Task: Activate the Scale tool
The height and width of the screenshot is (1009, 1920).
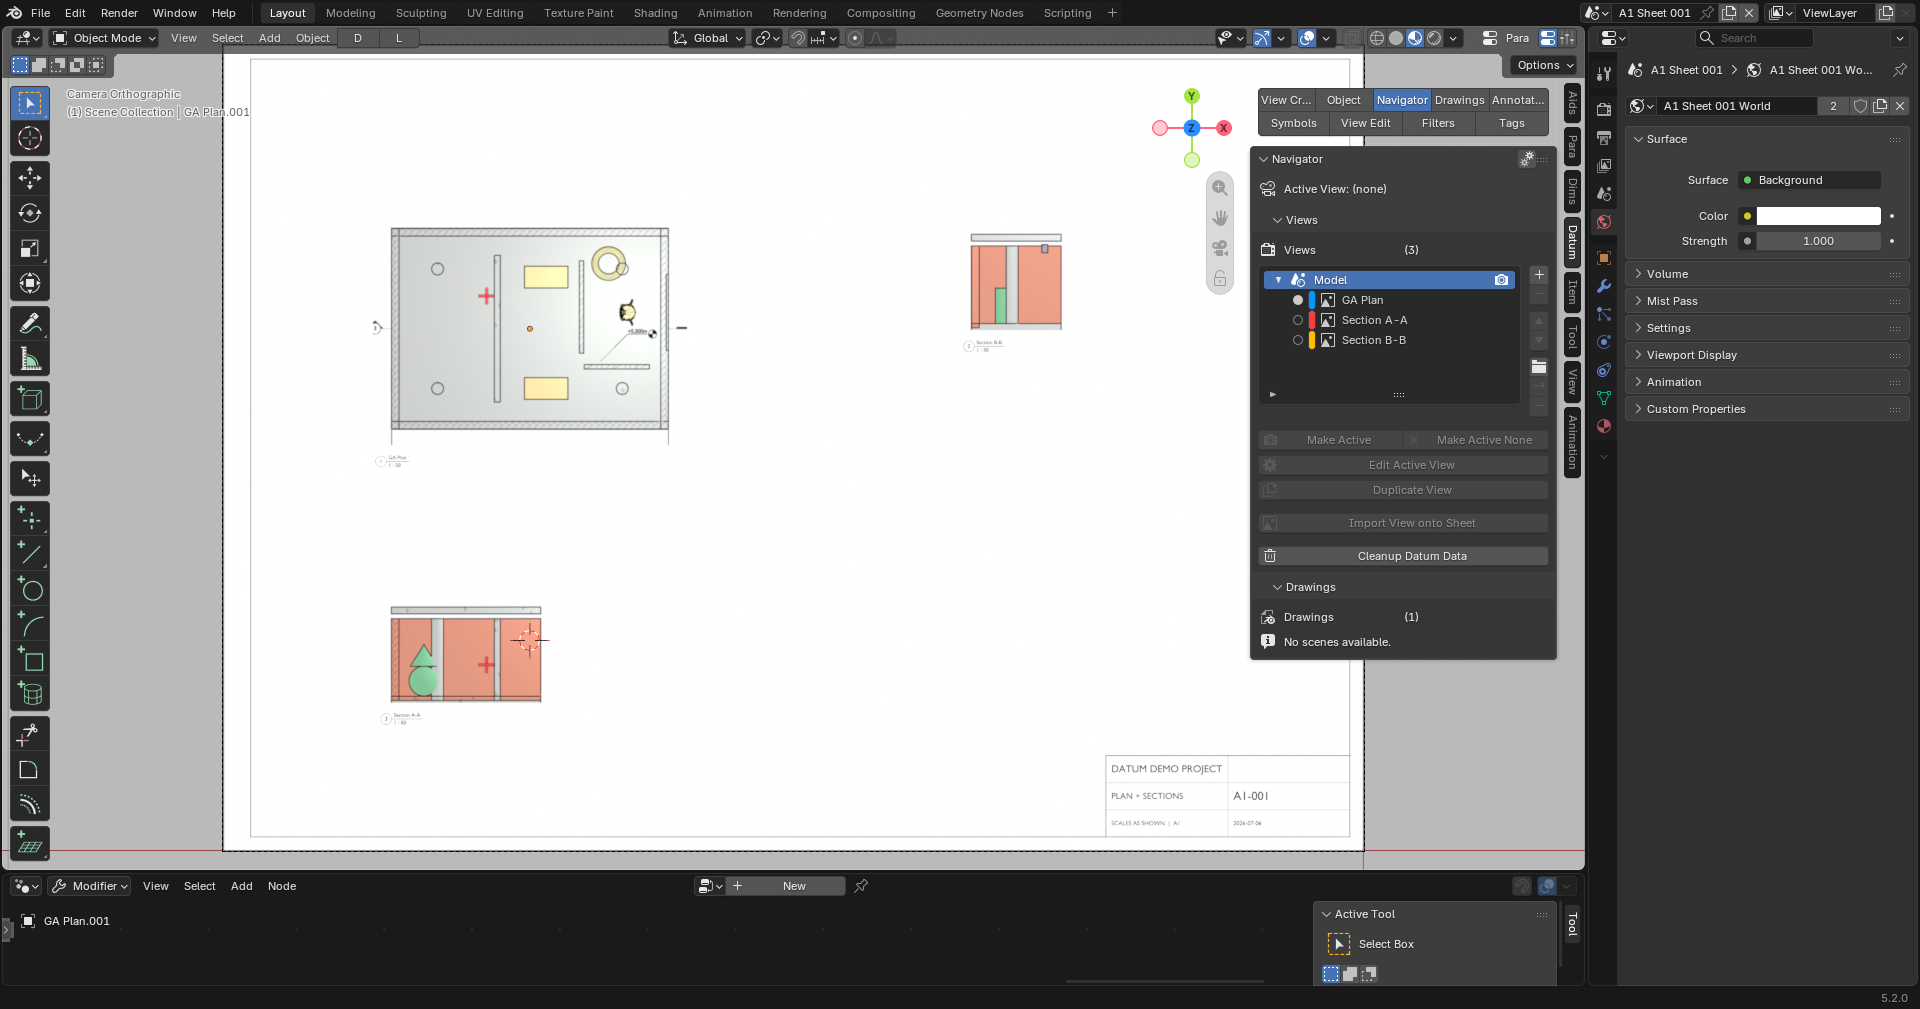Action: pos(30,248)
